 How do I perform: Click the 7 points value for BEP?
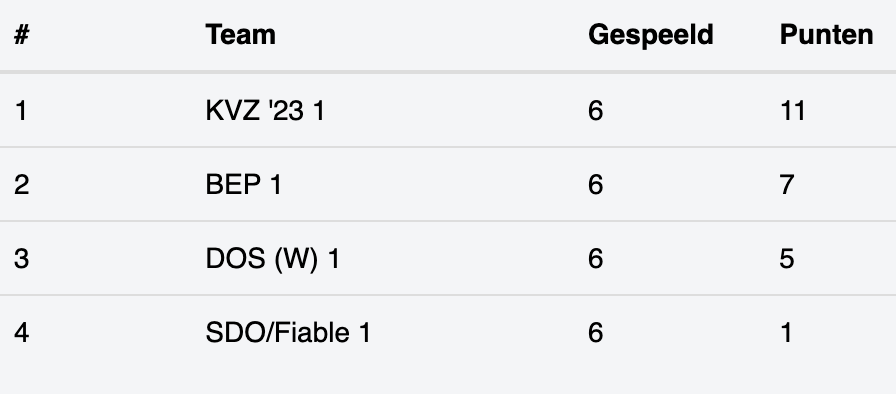click(x=787, y=184)
